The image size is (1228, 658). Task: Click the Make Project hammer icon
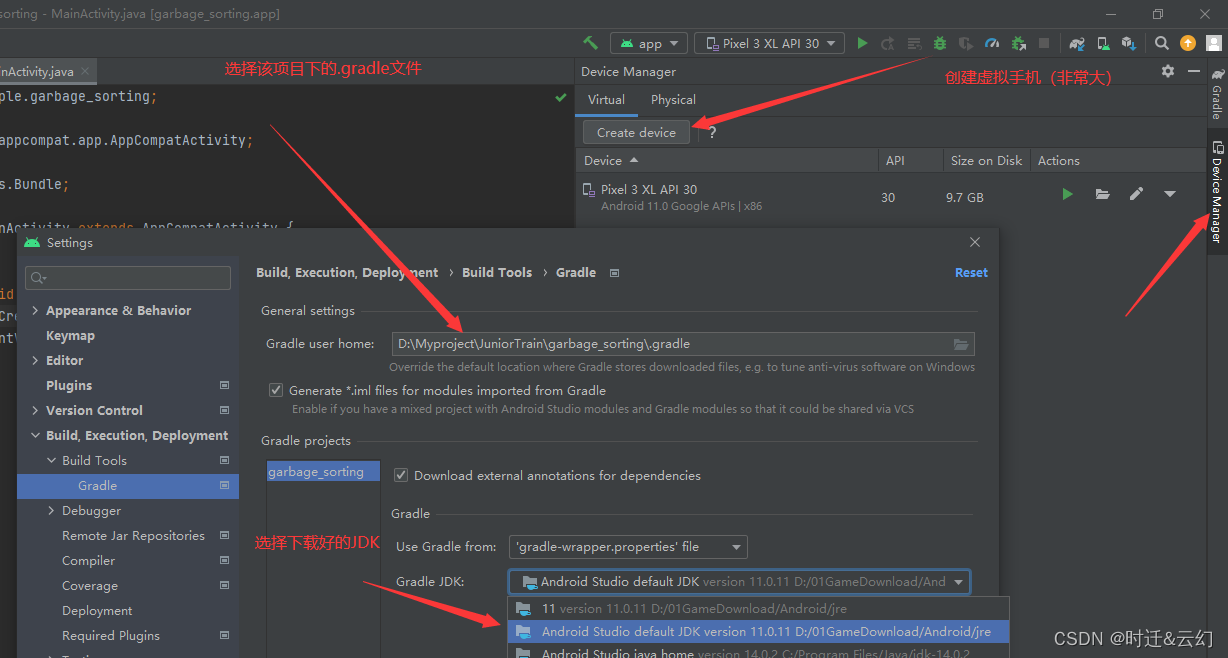[x=591, y=43]
